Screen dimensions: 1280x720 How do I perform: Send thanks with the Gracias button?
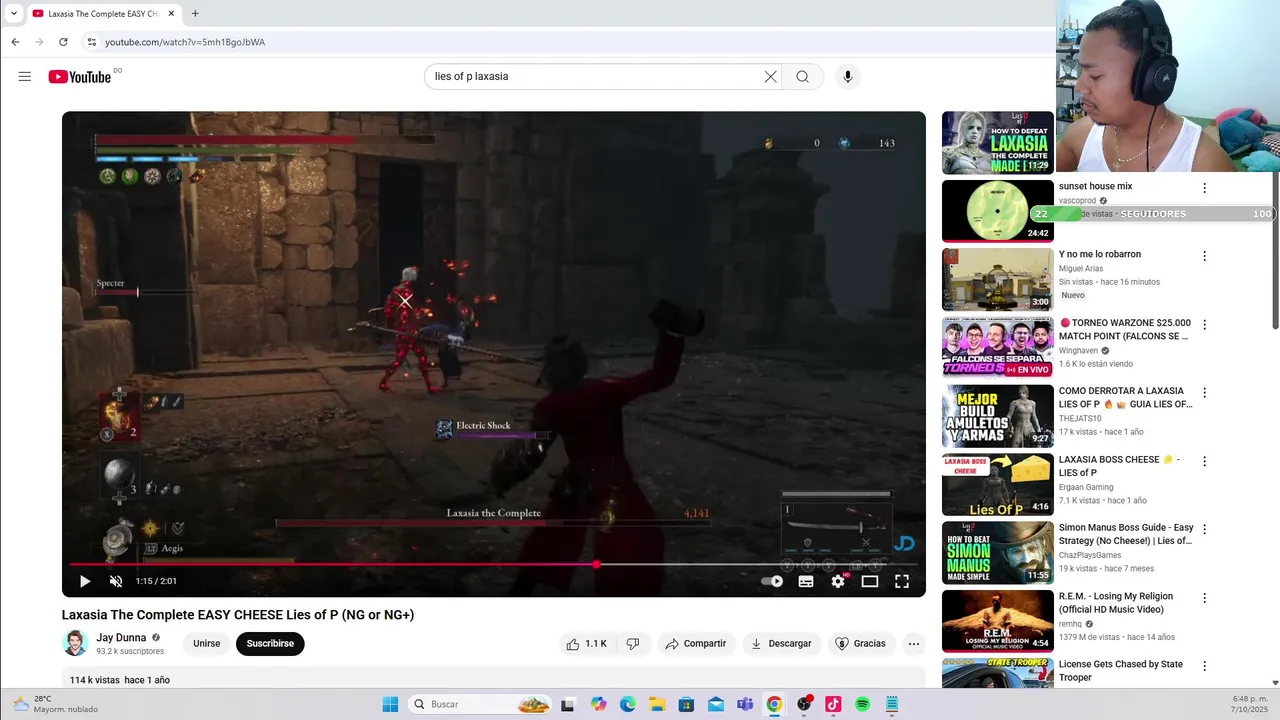pyautogui.click(x=861, y=644)
